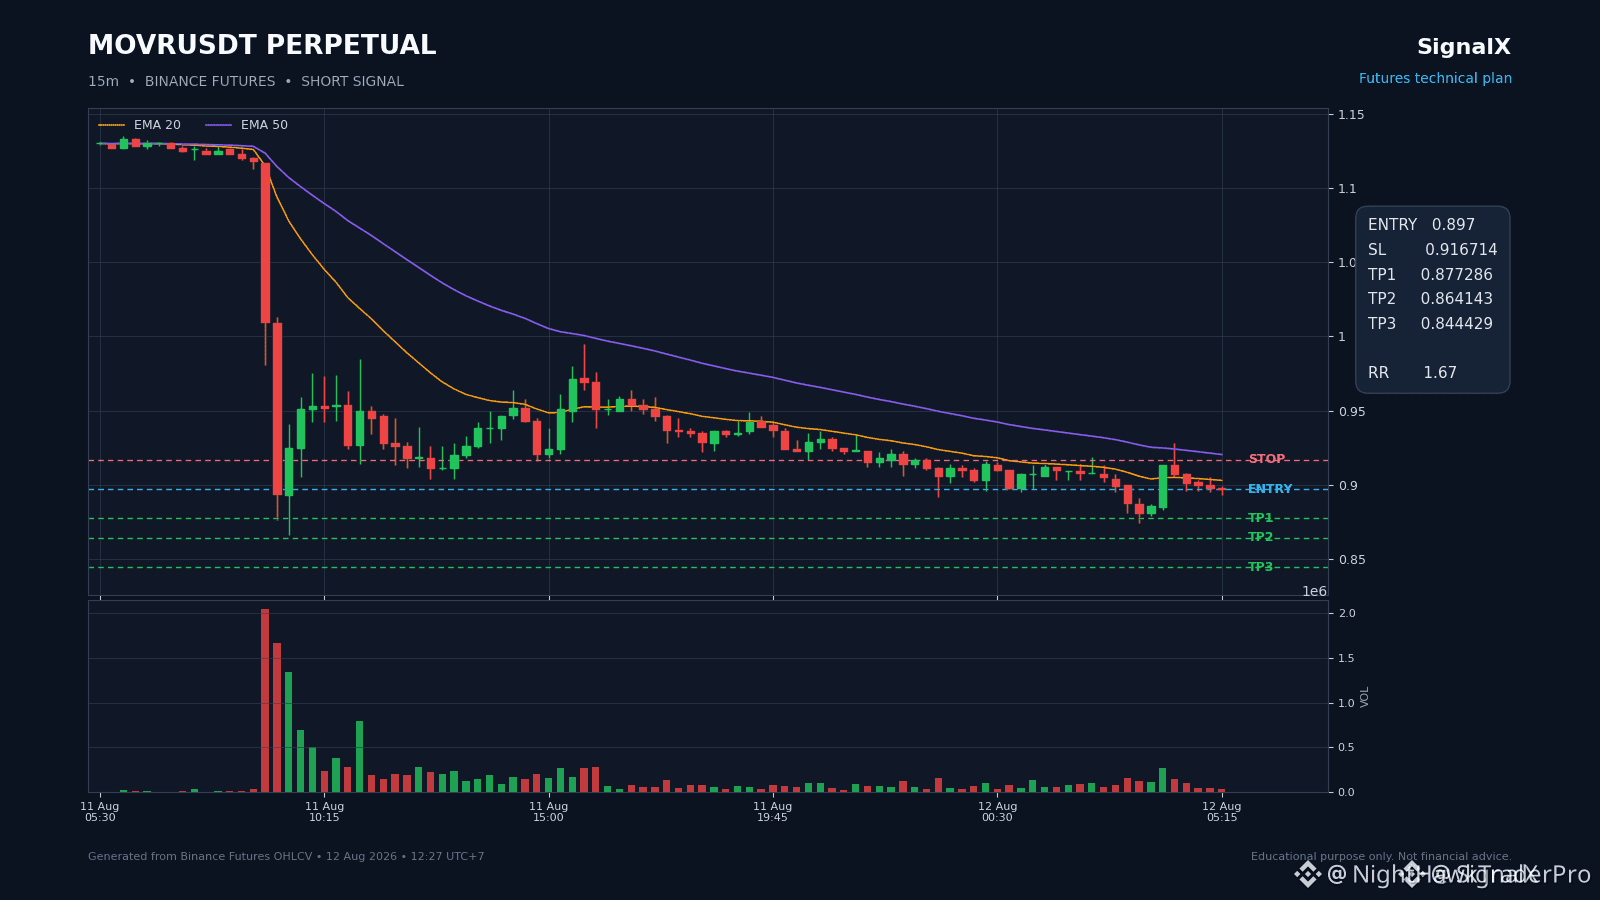1600x900 pixels.
Task: Click the 11 Aug 10:15 time label
Action: (324, 812)
